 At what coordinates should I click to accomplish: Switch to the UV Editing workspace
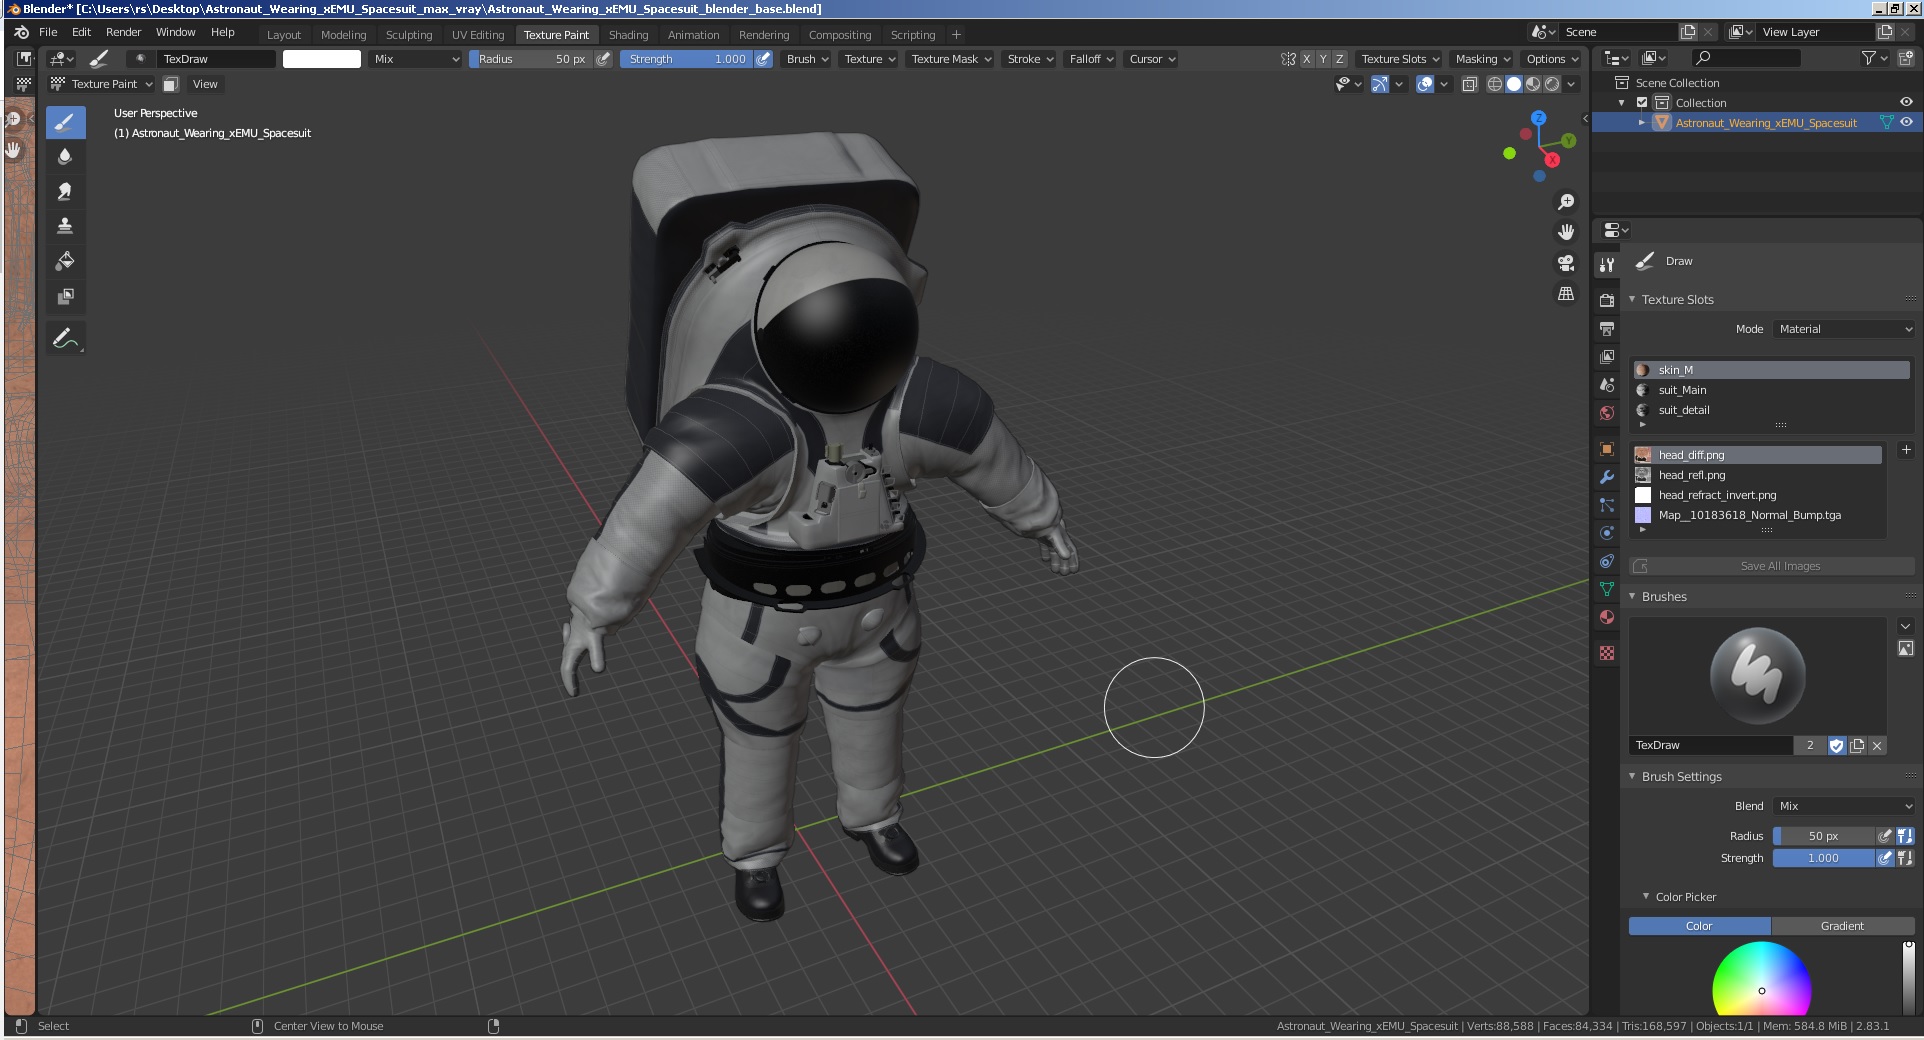coord(478,34)
